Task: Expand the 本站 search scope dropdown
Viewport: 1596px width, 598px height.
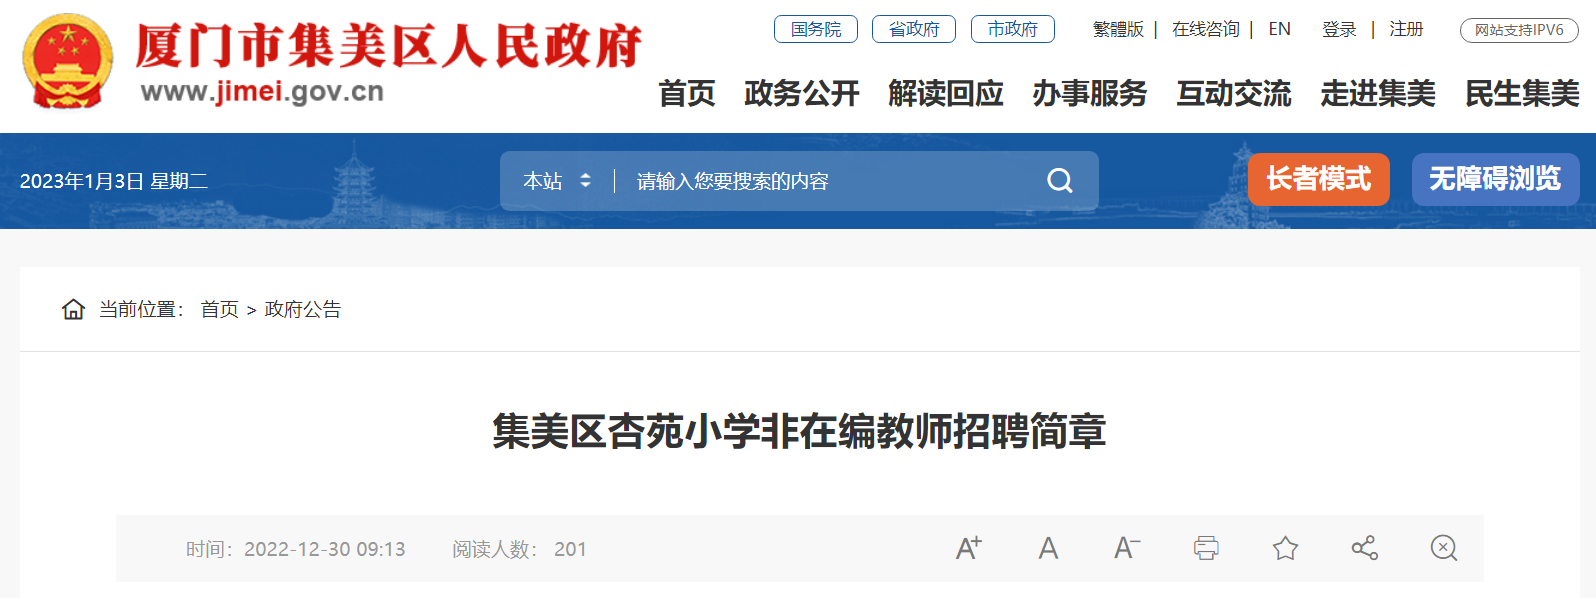Action: click(557, 181)
